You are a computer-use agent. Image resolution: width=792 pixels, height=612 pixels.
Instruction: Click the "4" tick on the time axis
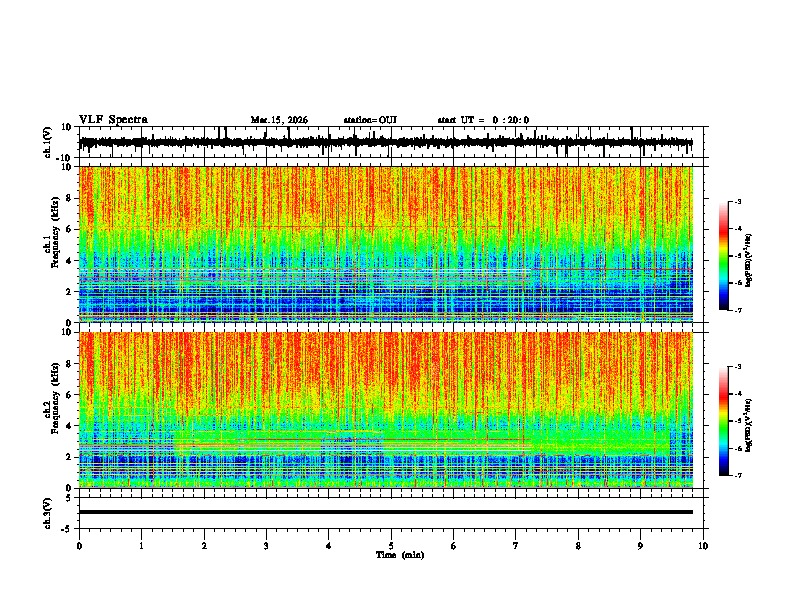tap(329, 546)
